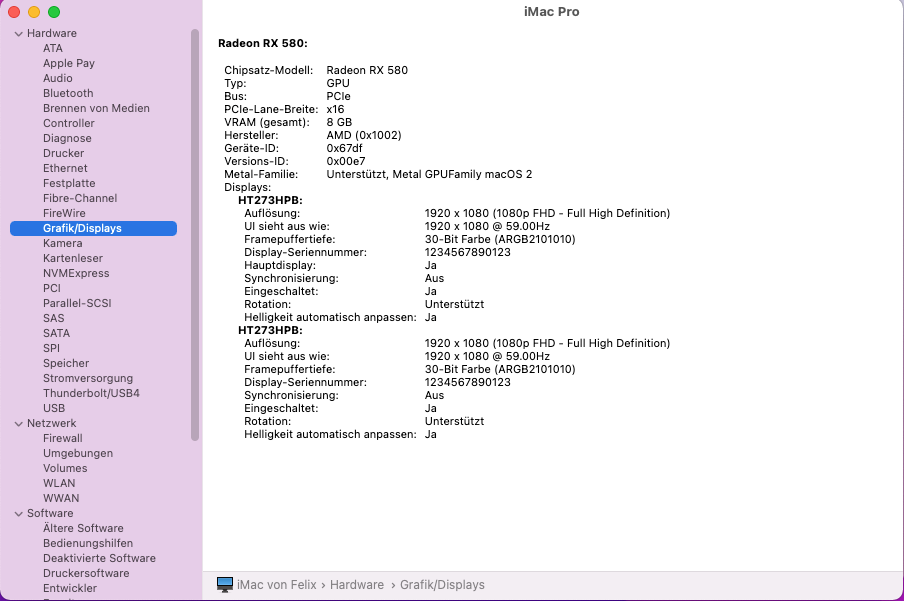Select Festplatte in the sidebar
This screenshot has width=904, height=601.
click(x=69, y=183)
